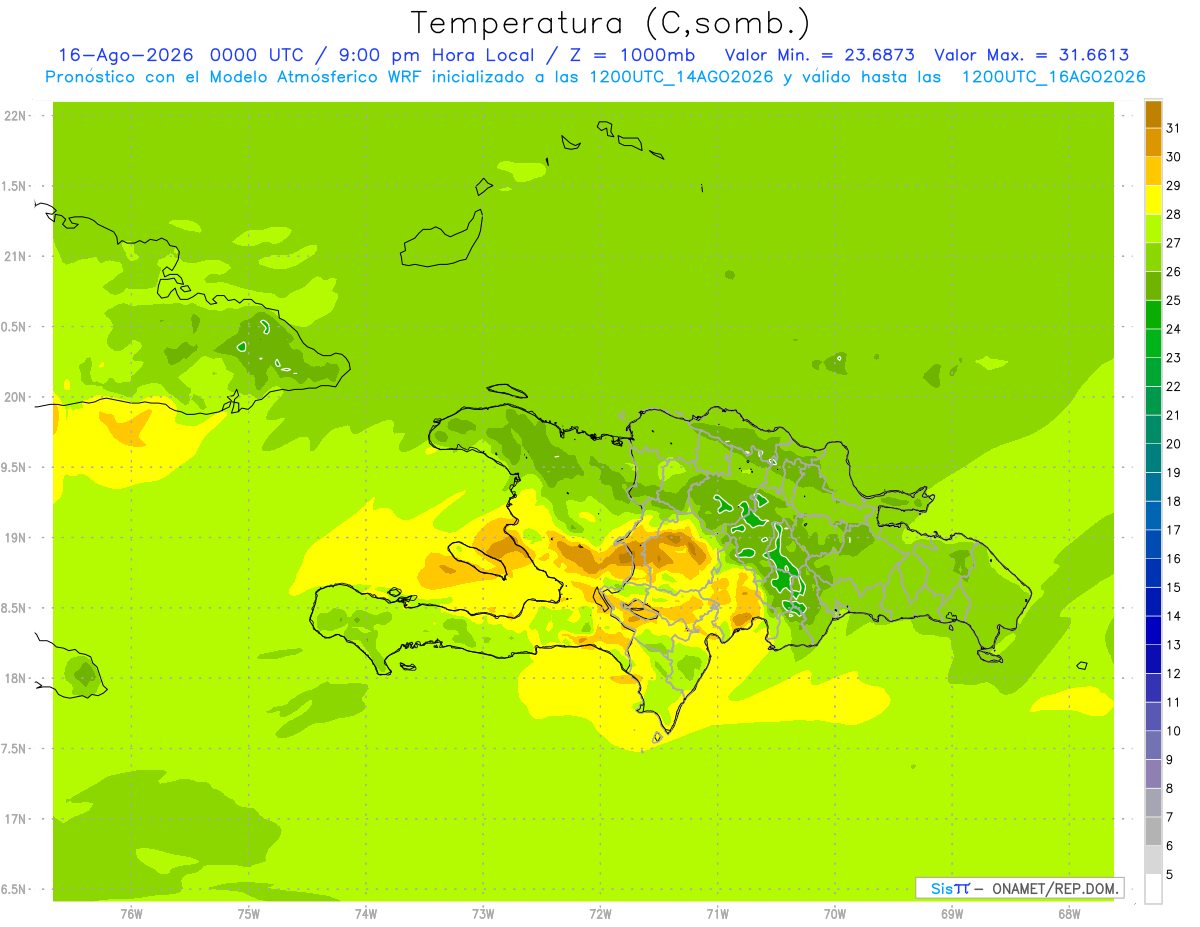The image size is (1200, 927).
Task: Click the '0.5N' latitude axis label
Action: (14, 327)
